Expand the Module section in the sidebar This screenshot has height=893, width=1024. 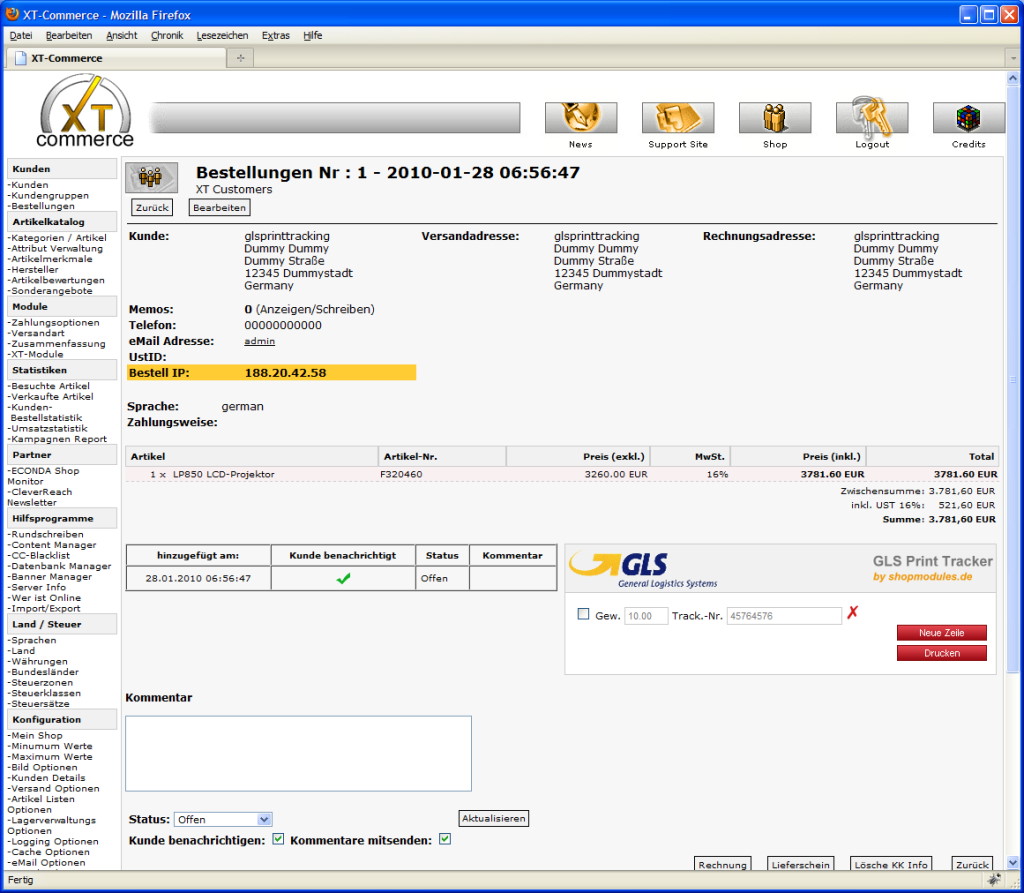[62, 305]
